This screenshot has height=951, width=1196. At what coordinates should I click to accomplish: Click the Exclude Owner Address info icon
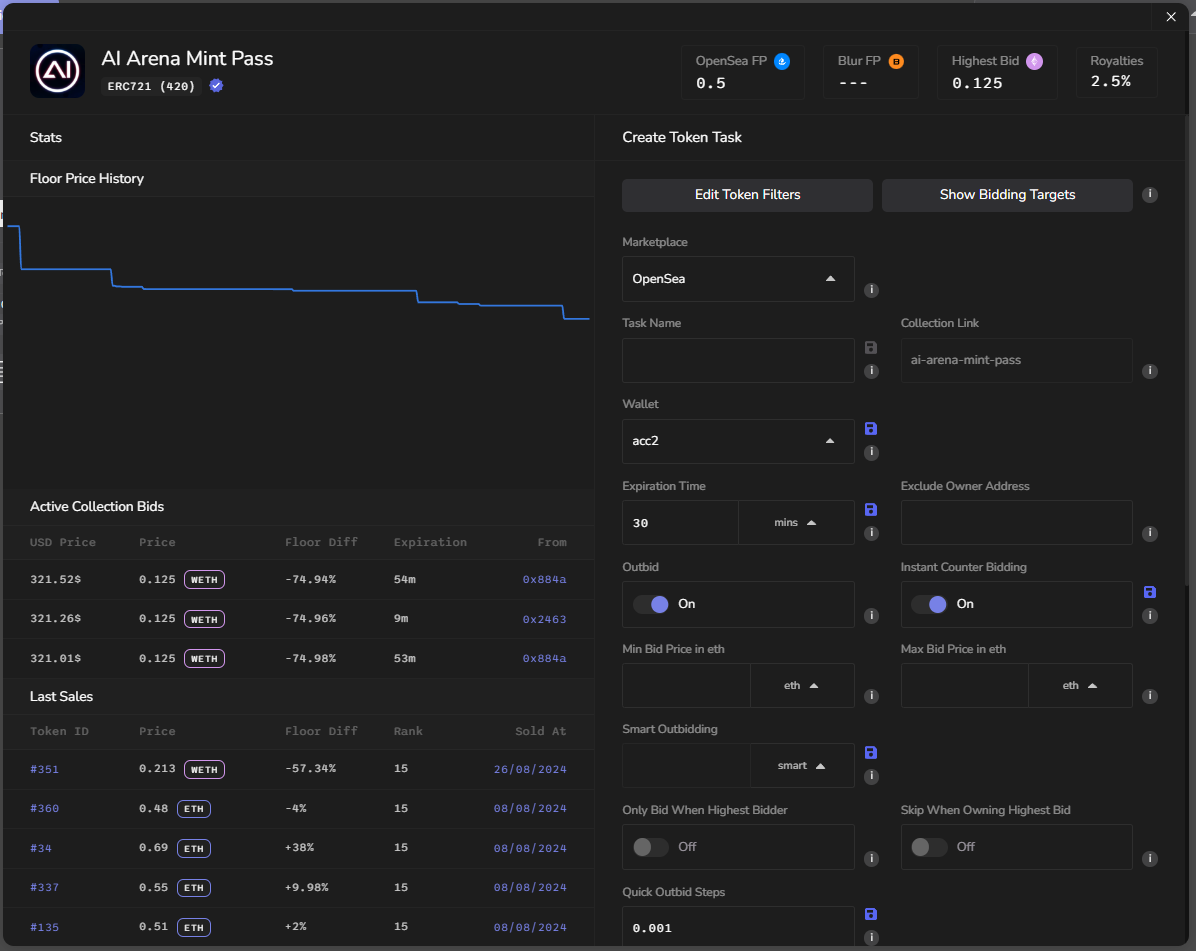point(1149,534)
